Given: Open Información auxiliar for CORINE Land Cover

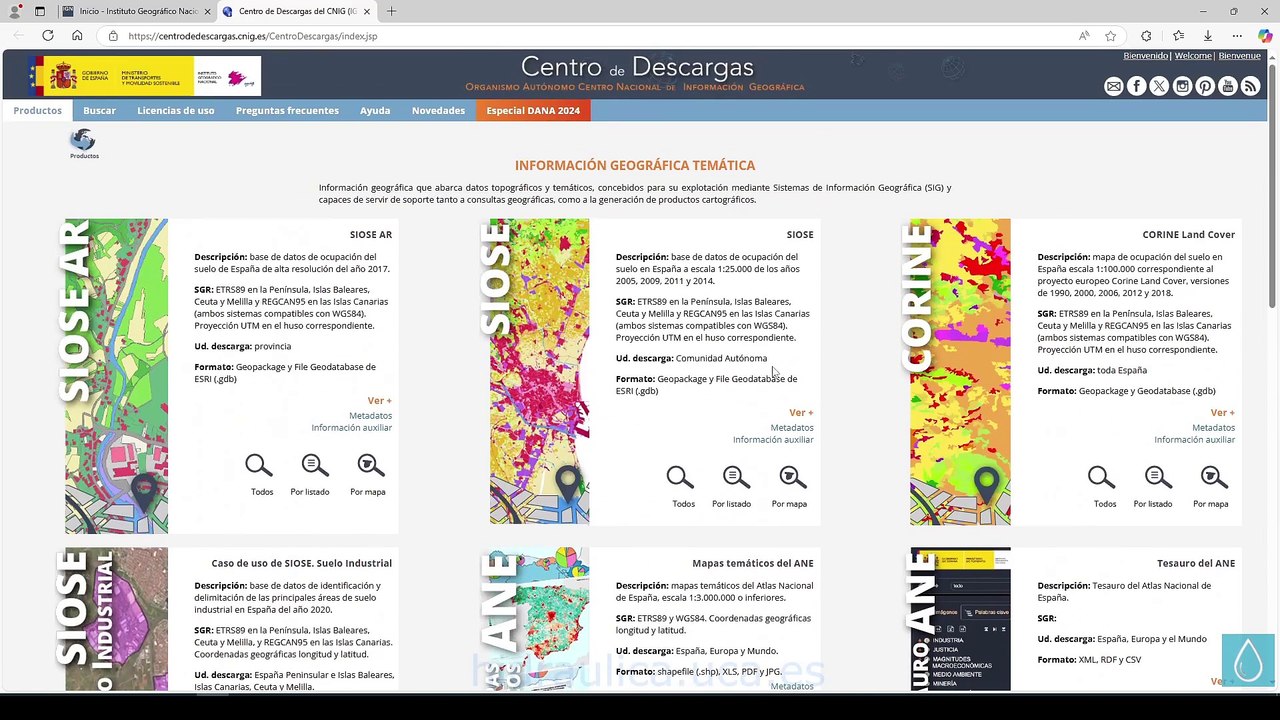Looking at the screenshot, I should click(1194, 440).
